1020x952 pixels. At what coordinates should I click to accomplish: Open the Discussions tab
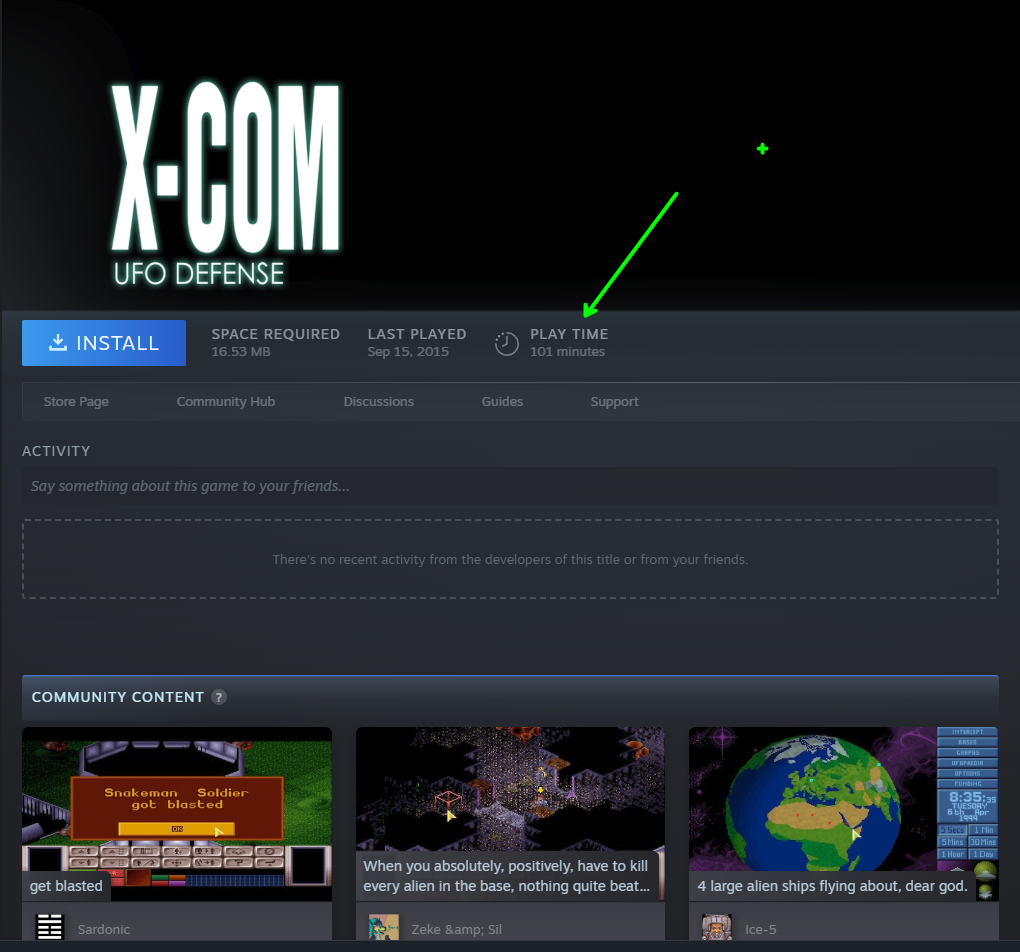[x=379, y=401]
